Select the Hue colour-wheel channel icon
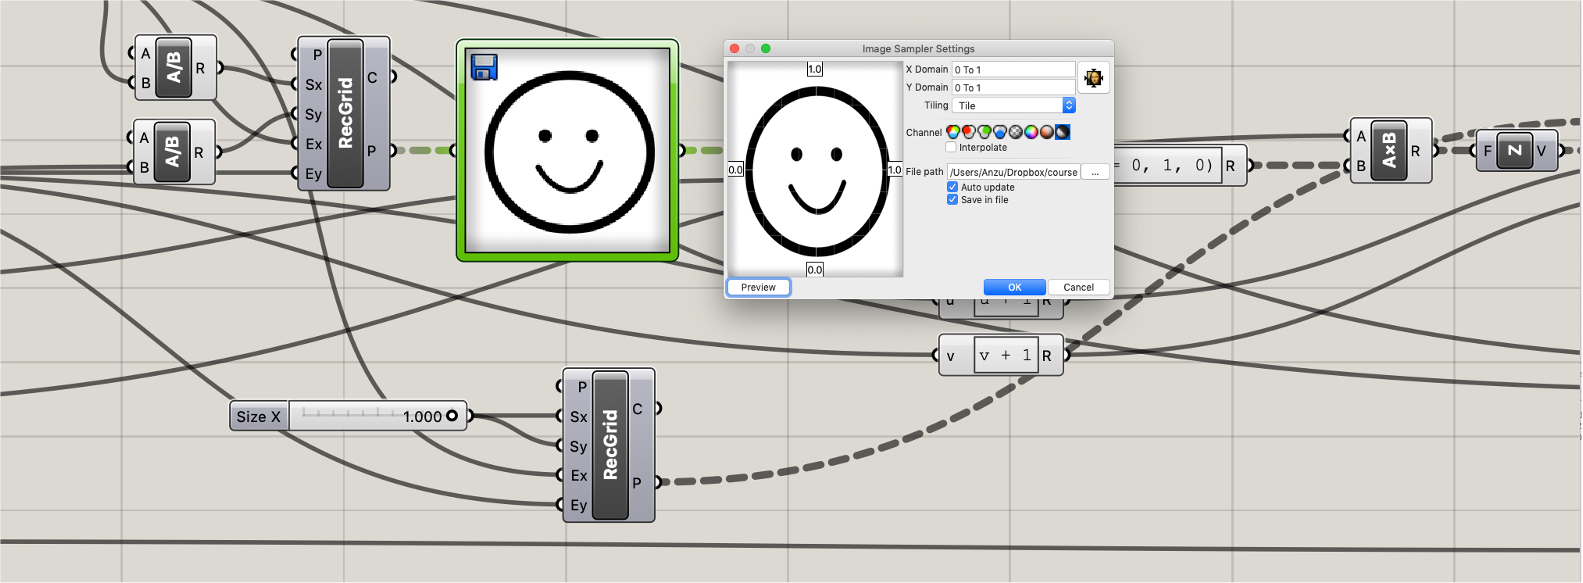The height and width of the screenshot is (583, 1583). pyautogui.click(x=1031, y=132)
